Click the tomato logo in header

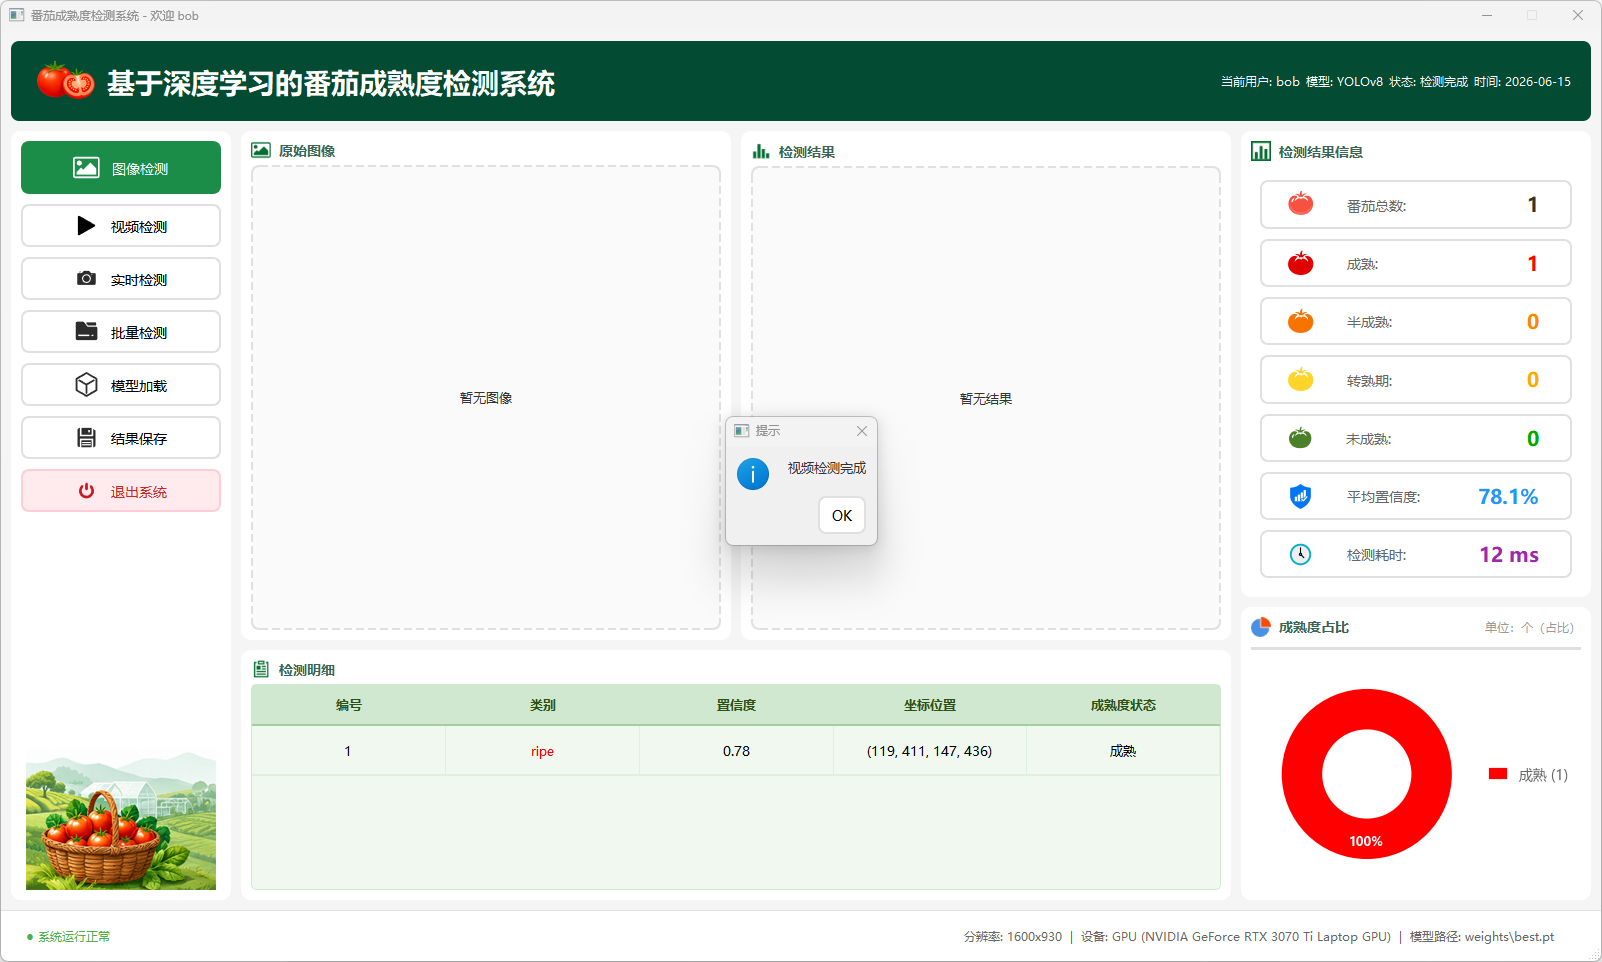tap(66, 80)
